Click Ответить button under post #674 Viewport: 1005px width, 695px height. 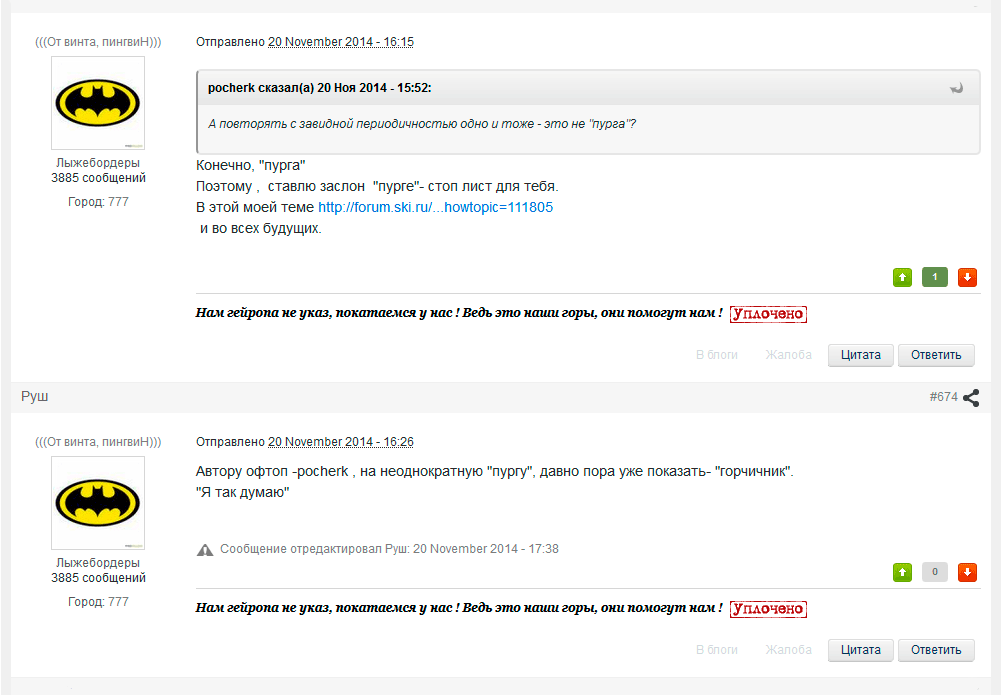(936, 650)
